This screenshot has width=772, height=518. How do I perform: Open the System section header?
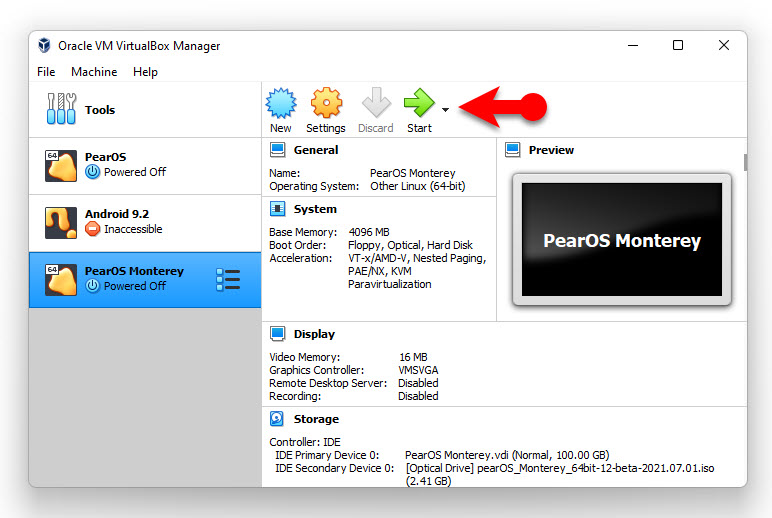click(315, 209)
